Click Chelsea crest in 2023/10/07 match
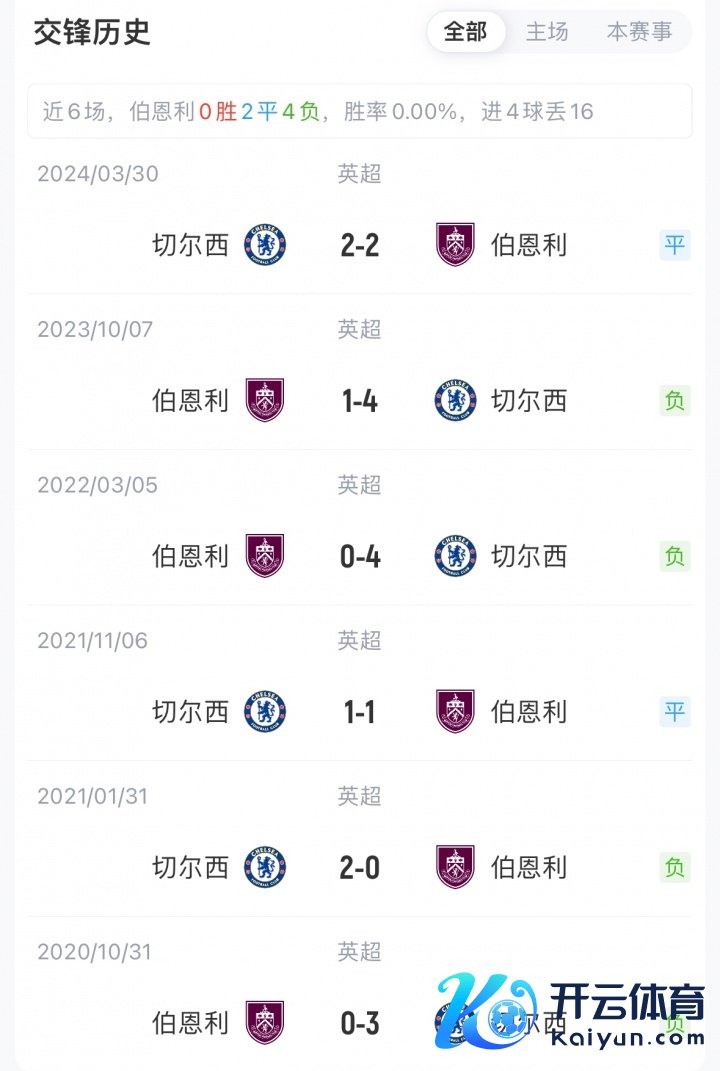This screenshot has width=720, height=1071. [x=455, y=400]
